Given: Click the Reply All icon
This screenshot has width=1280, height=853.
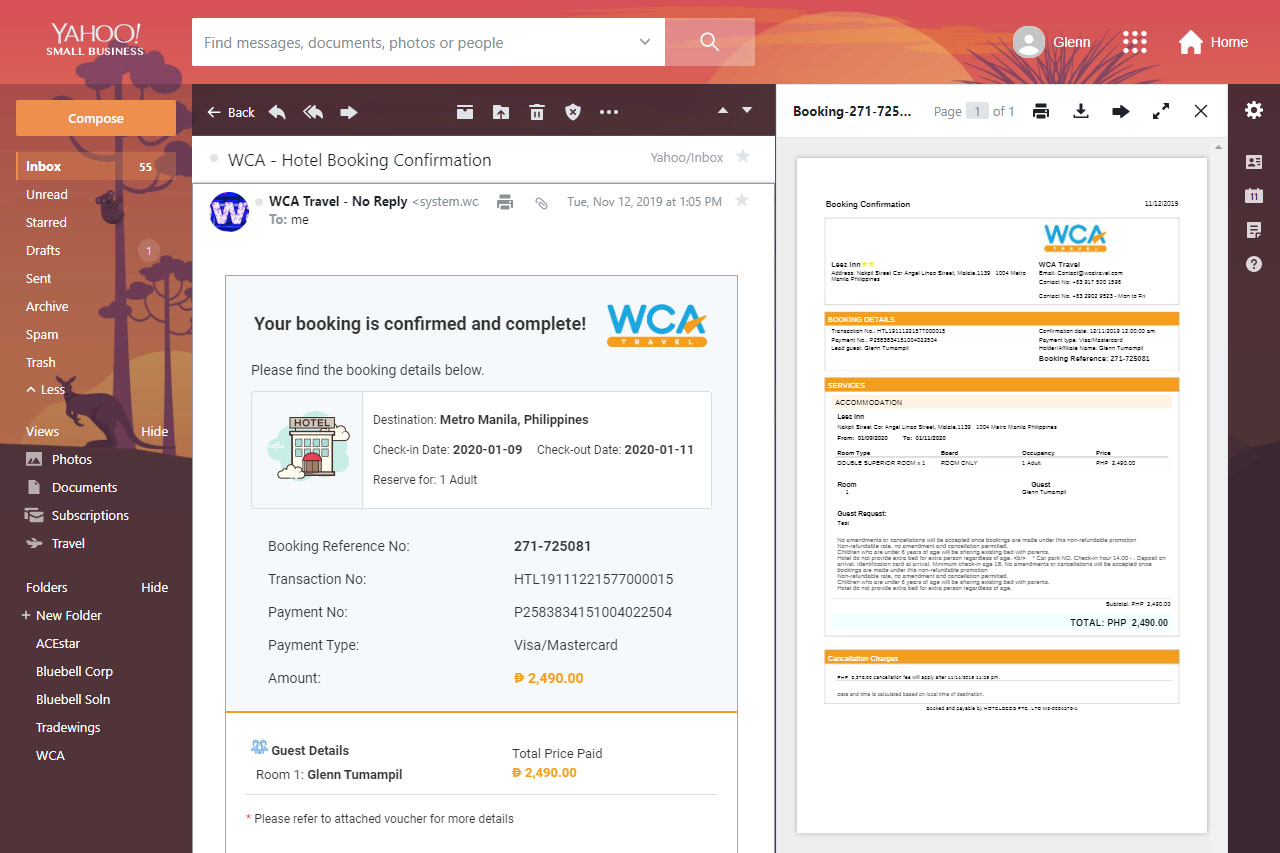Looking at the screenshot, I should pos(313,112).
